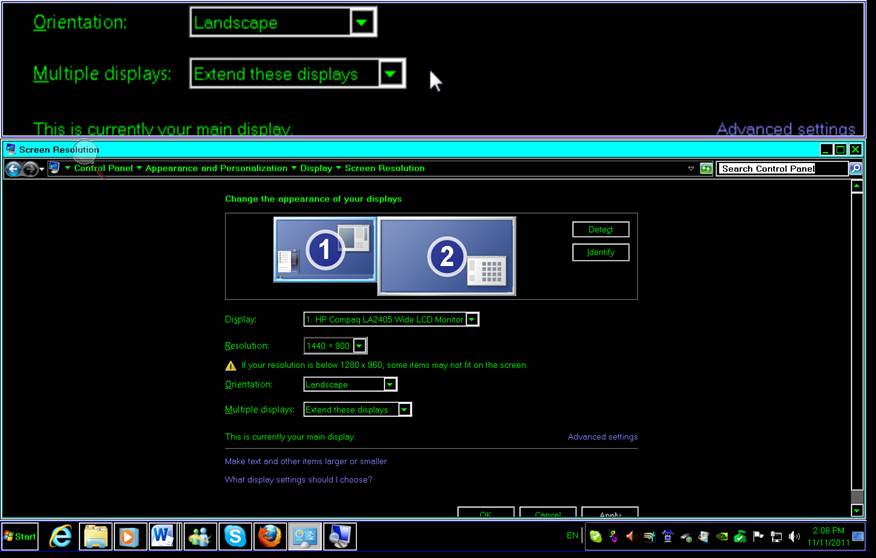The height and width of the screenshot is (558, 876).
Task: Open the volume speaker tray icon
Action: tap(794, 537)
